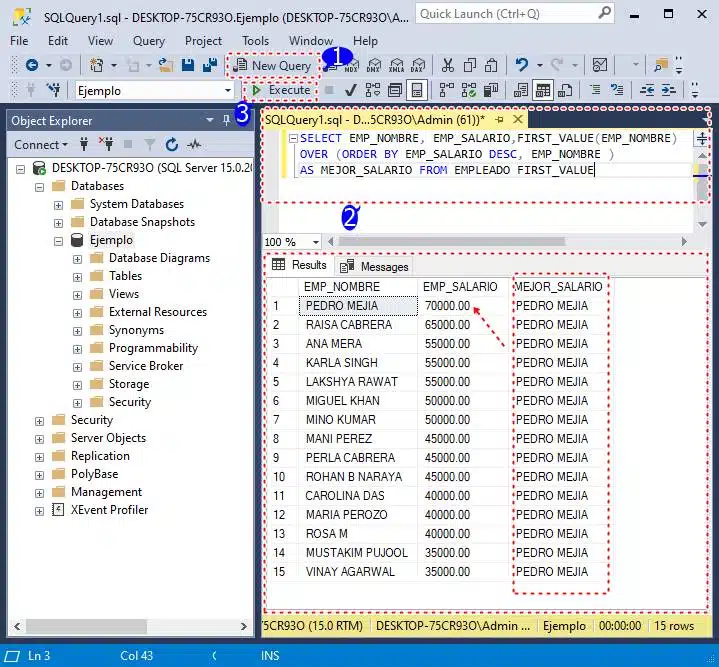Image resolution: width=719 pixels, height=667 pixels.
Task: Click the Quick Launch search field
Action: 515,14
